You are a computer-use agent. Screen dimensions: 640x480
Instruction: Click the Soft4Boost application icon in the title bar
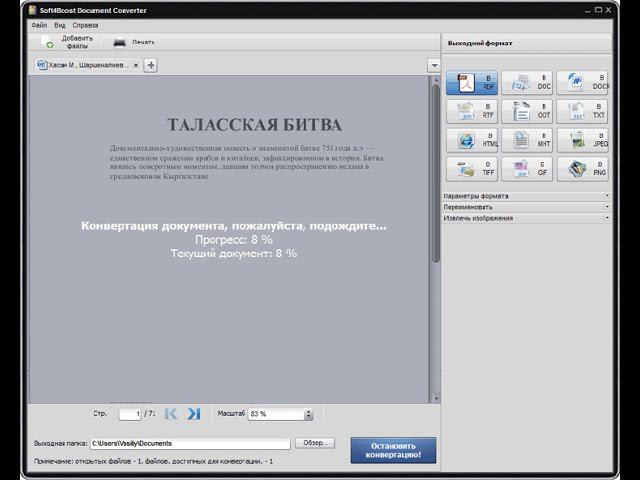32,10
